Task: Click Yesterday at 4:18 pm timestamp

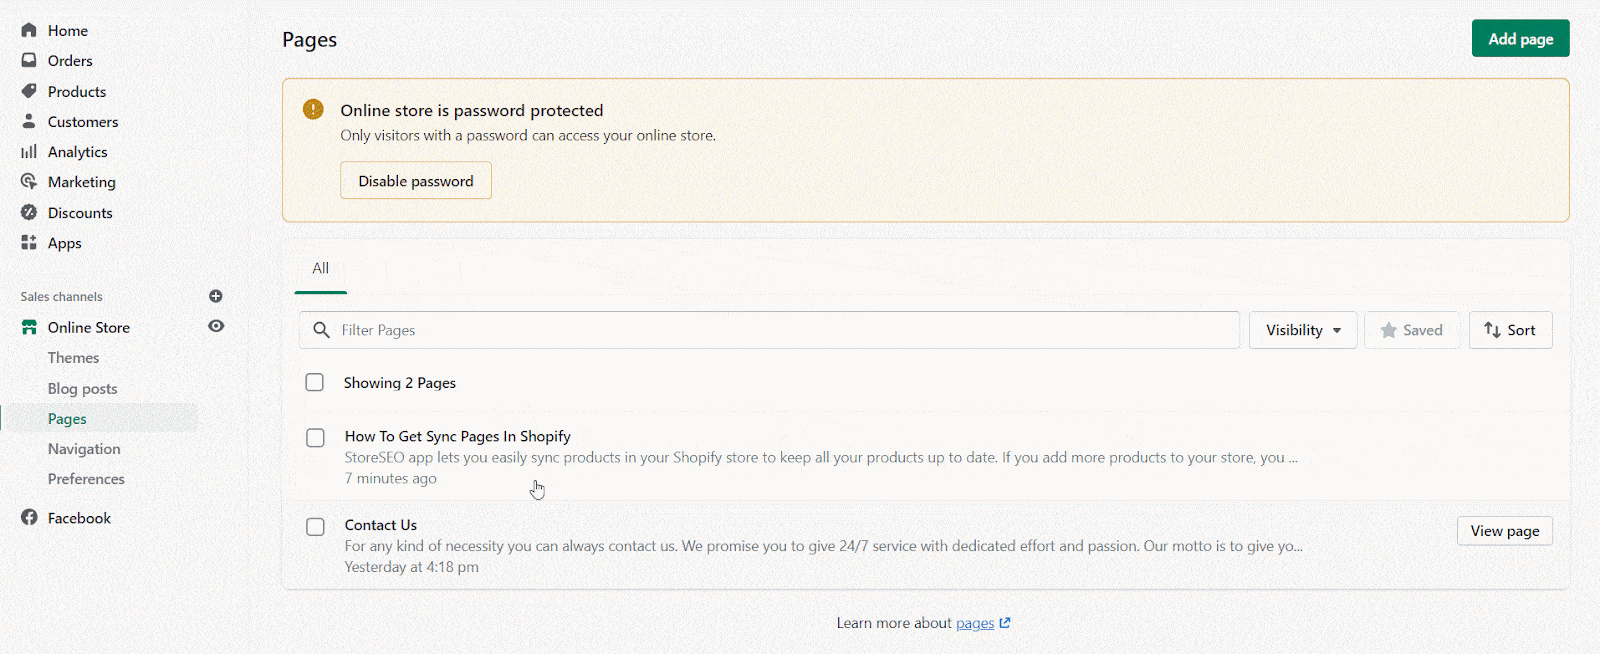Action: pos(412,567)
